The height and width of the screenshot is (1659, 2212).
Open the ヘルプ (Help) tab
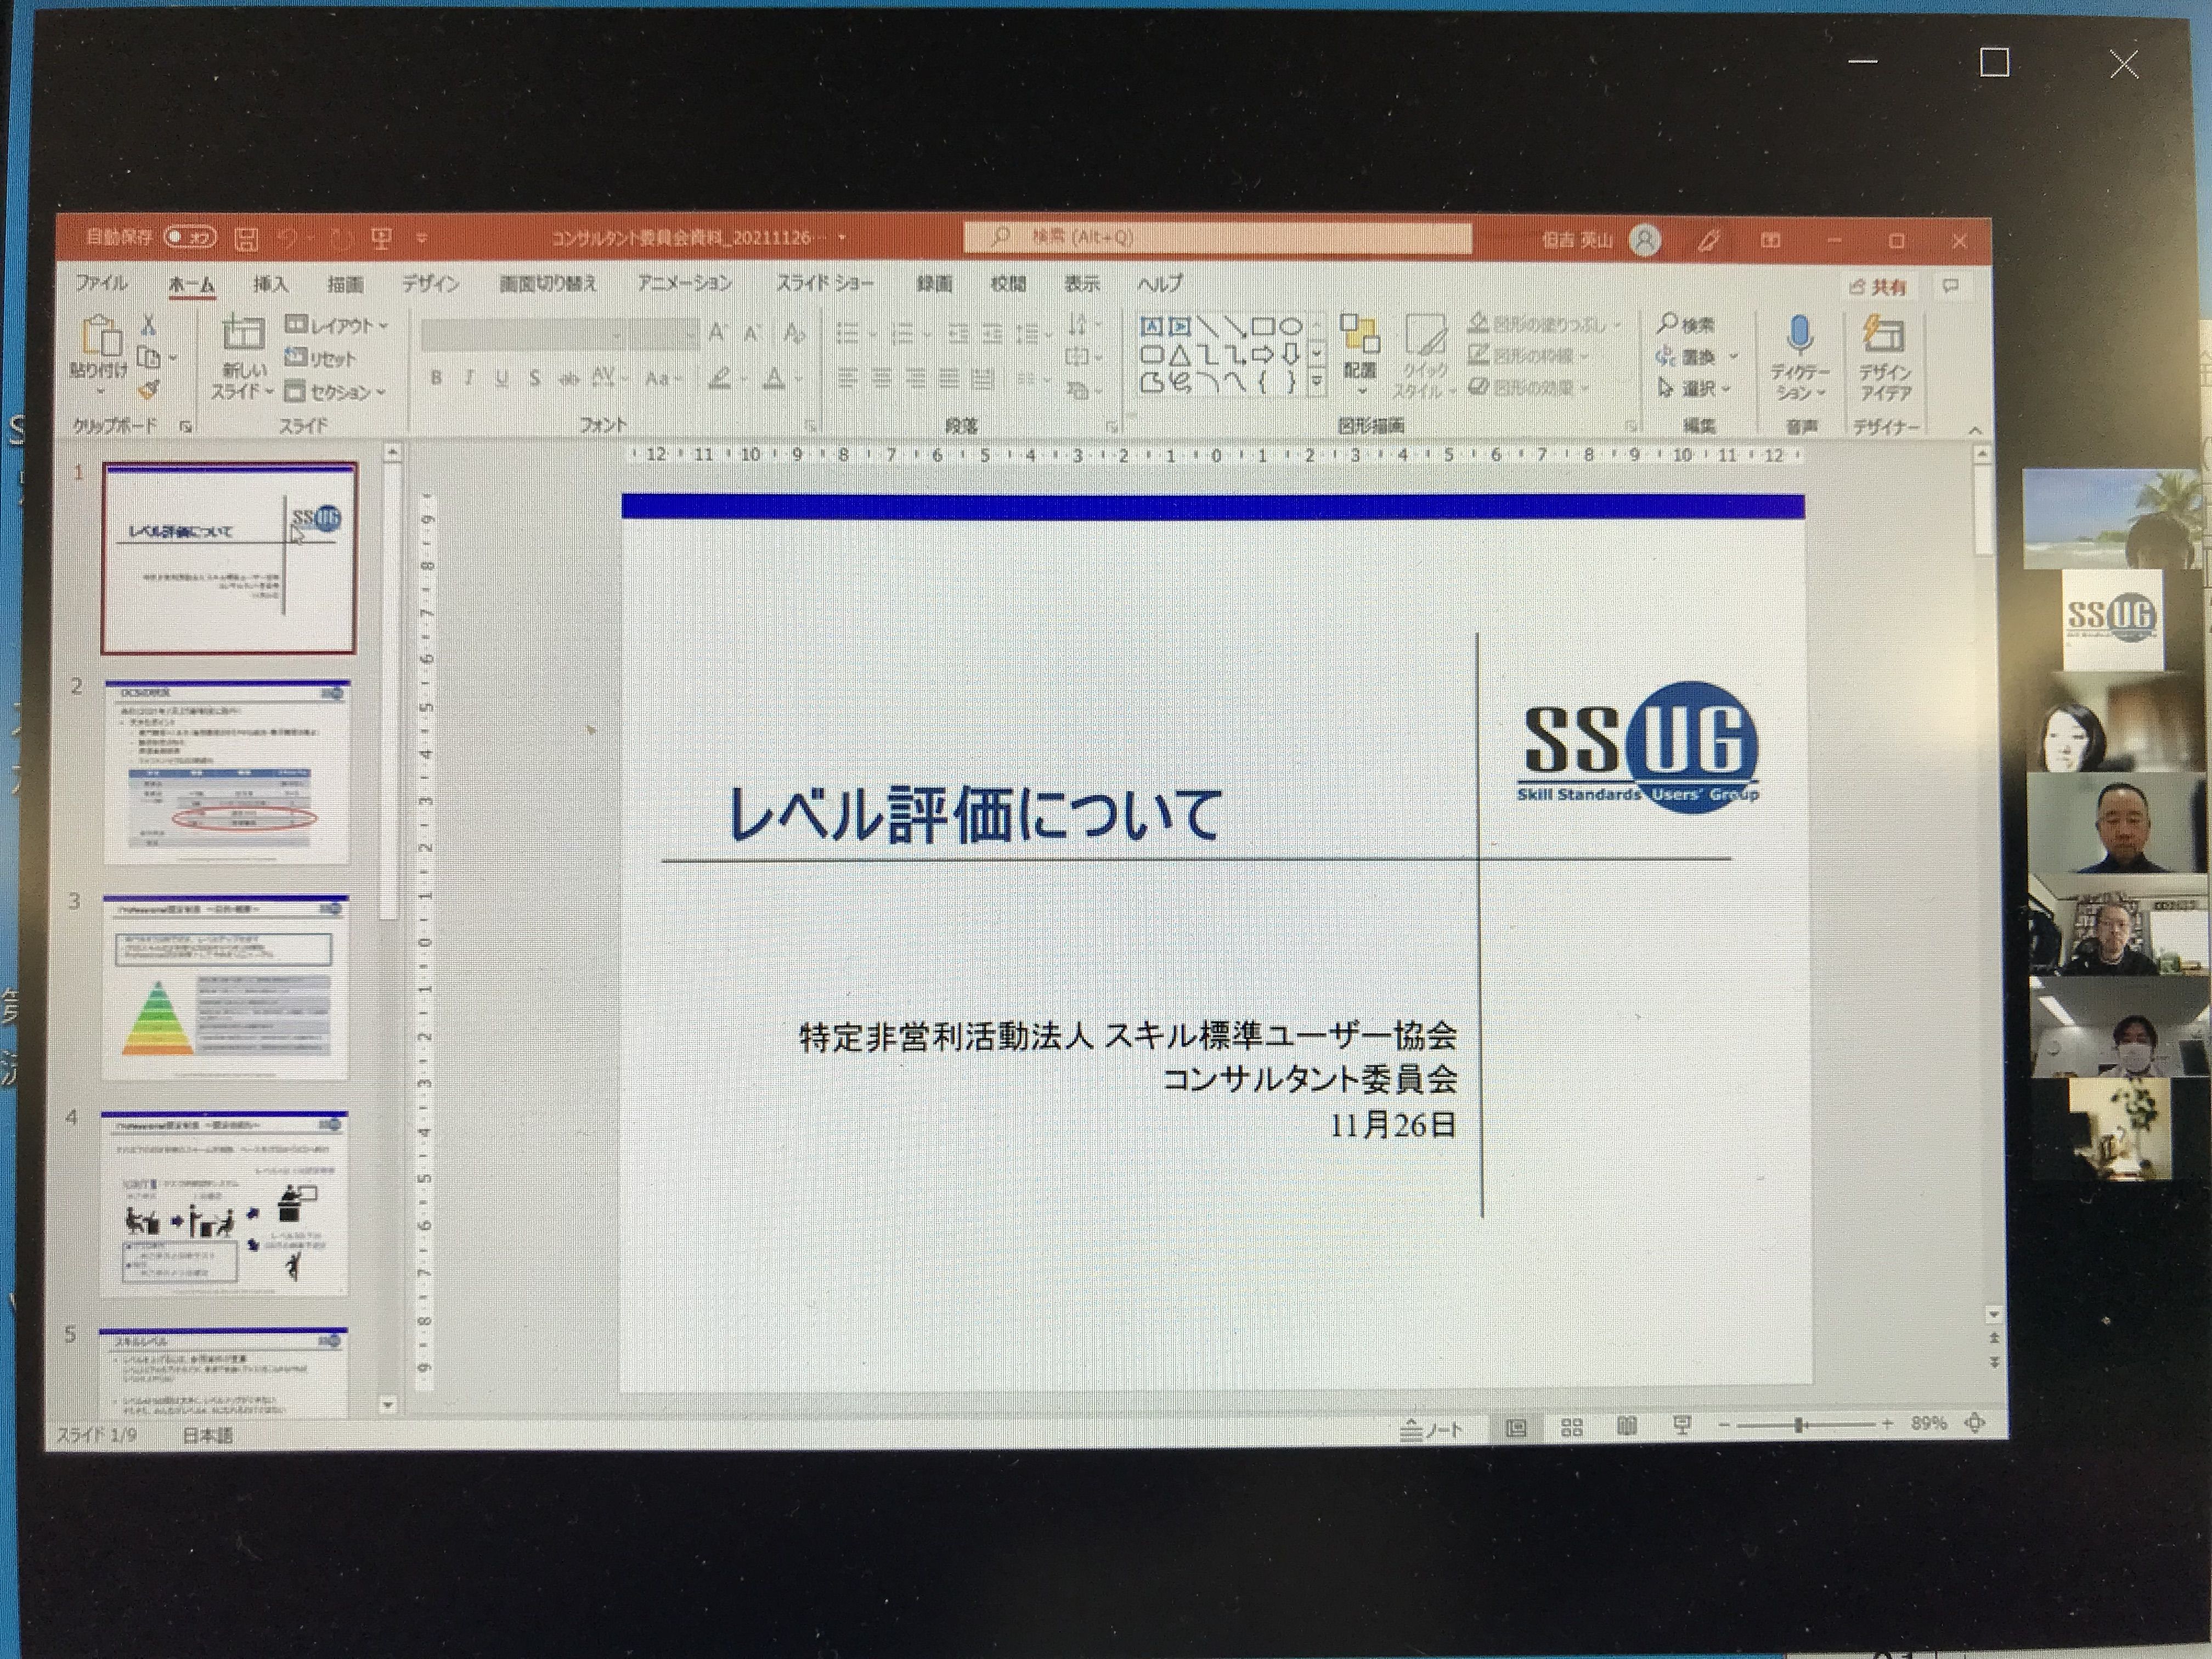point(1160,284)
